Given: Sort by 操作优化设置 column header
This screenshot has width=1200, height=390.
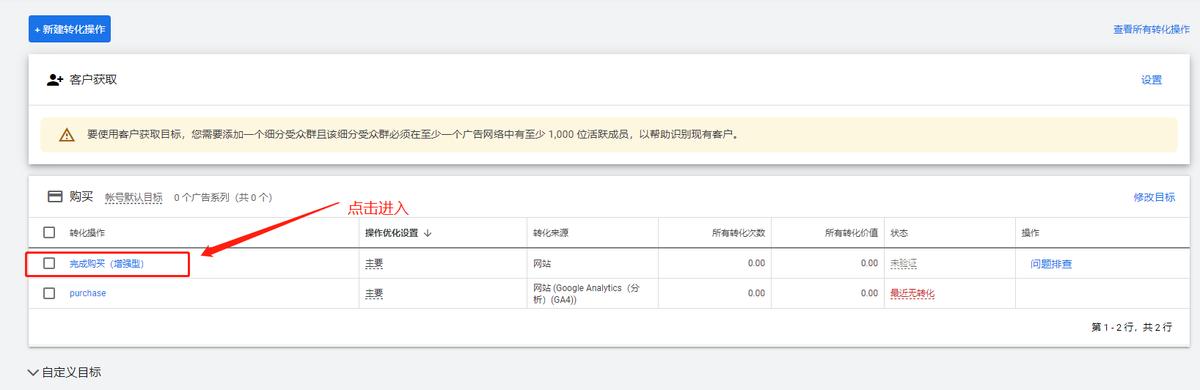Looking at the screenshot, I should [398, 232].
